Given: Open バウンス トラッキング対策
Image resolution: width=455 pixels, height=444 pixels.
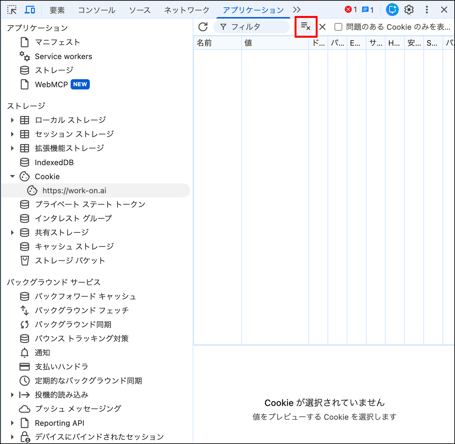Looking at the screenshot, I should (x=82, y=339).
